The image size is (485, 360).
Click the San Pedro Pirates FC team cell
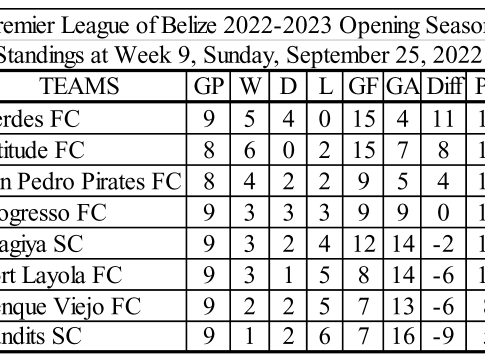93,181
